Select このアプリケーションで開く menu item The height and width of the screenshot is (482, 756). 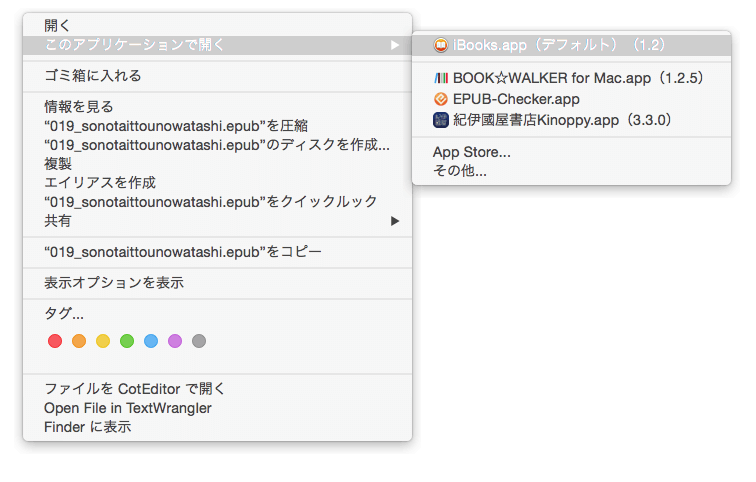coord(217,45)
